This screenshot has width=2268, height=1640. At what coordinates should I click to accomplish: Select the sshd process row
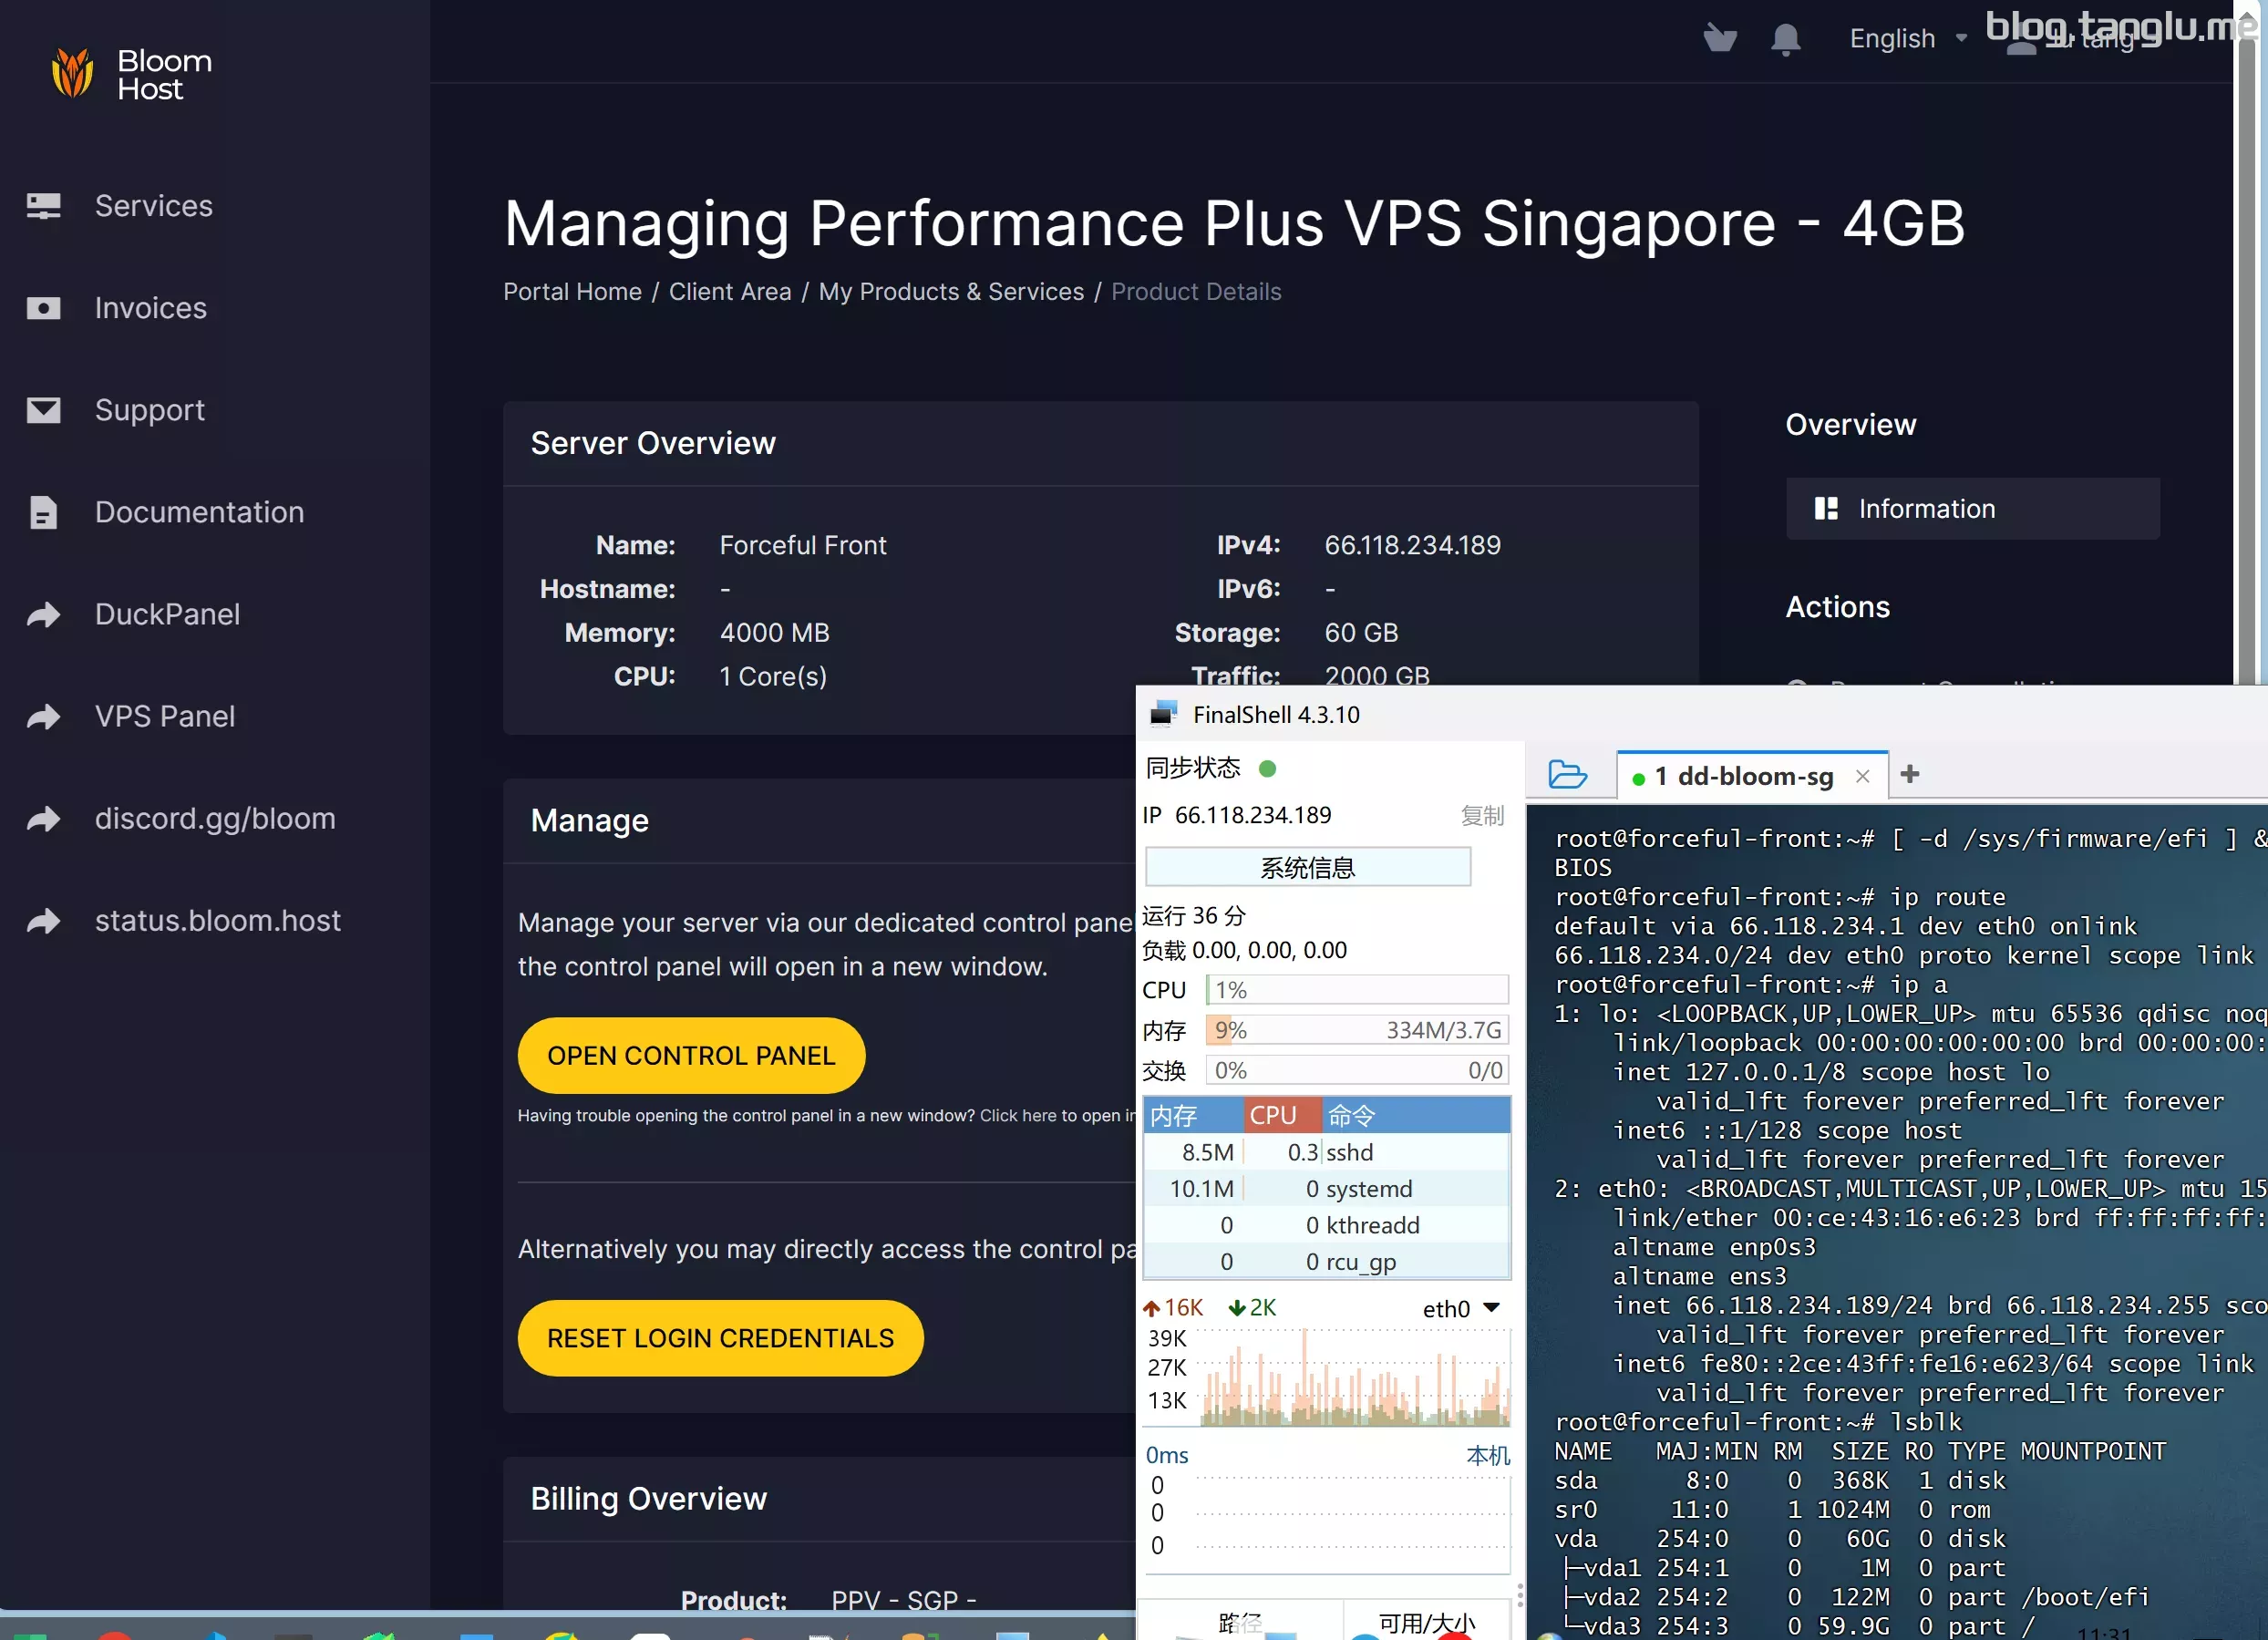pyautogui.click(x=1326, y=1152)
